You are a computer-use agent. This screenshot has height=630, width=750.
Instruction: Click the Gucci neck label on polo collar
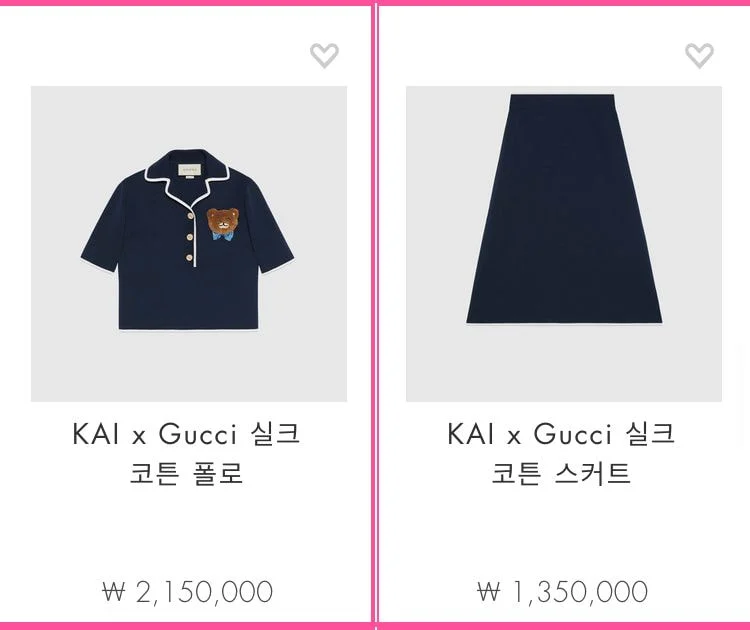(x=190, y=169)
